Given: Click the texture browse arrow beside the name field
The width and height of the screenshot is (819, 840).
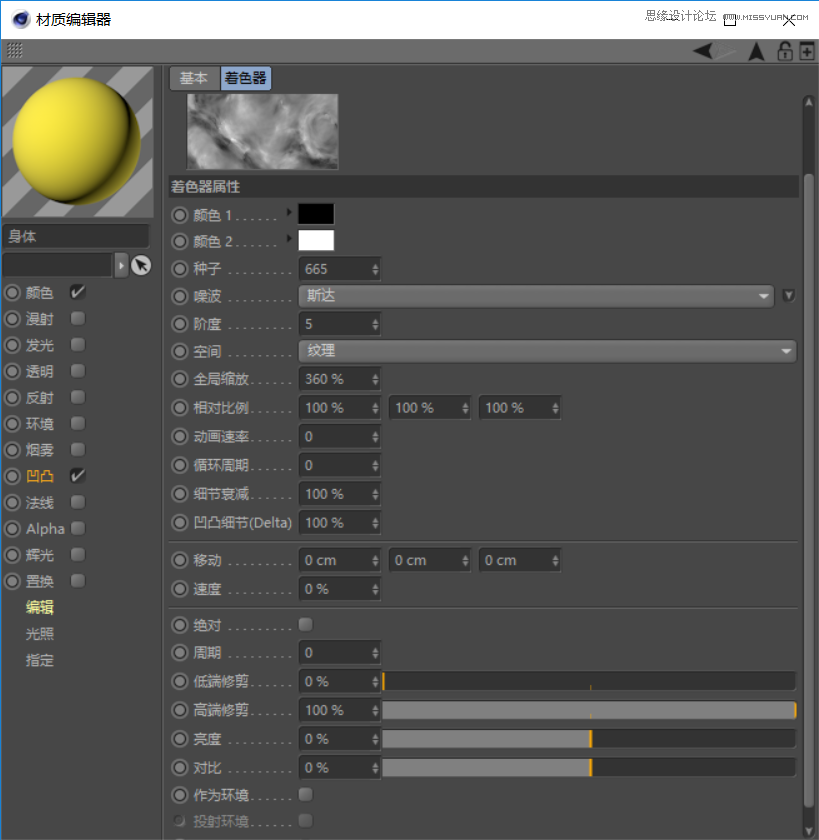Looking at the screenshot, I should 122,265.
